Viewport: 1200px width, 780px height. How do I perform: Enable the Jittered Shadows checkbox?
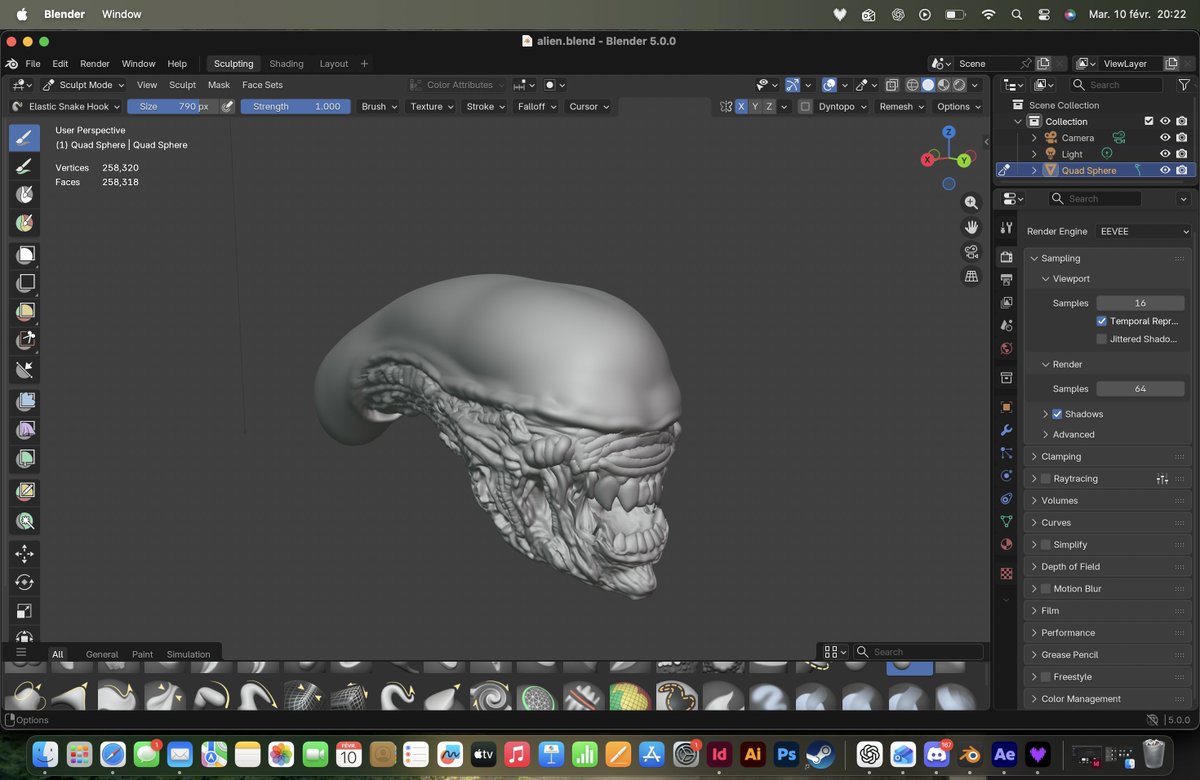coord(1101,339)
